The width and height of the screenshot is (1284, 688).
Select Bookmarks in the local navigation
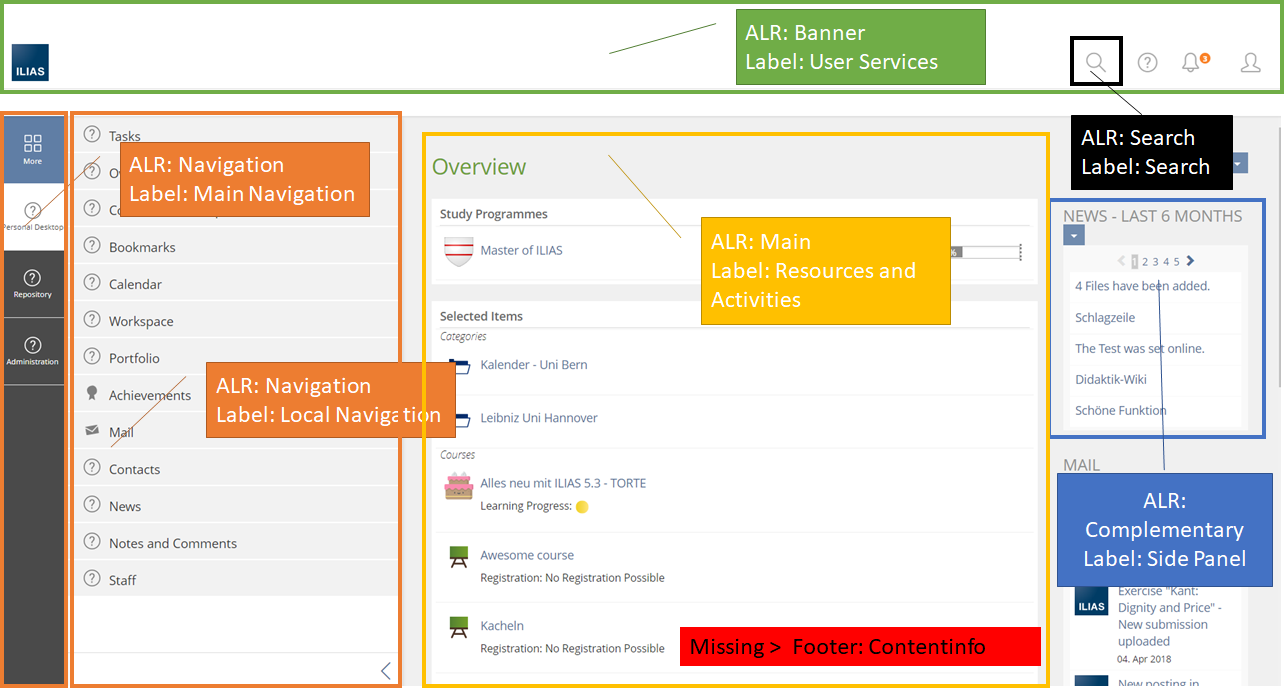click(142, 247)
